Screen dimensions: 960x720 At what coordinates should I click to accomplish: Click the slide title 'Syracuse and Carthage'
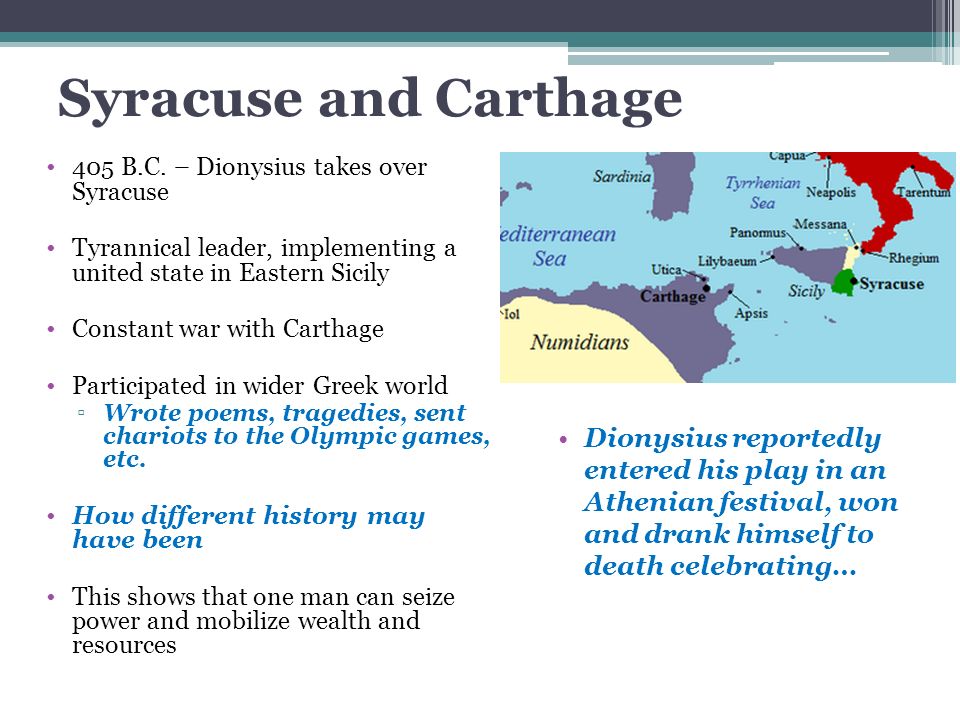(370, 99)
